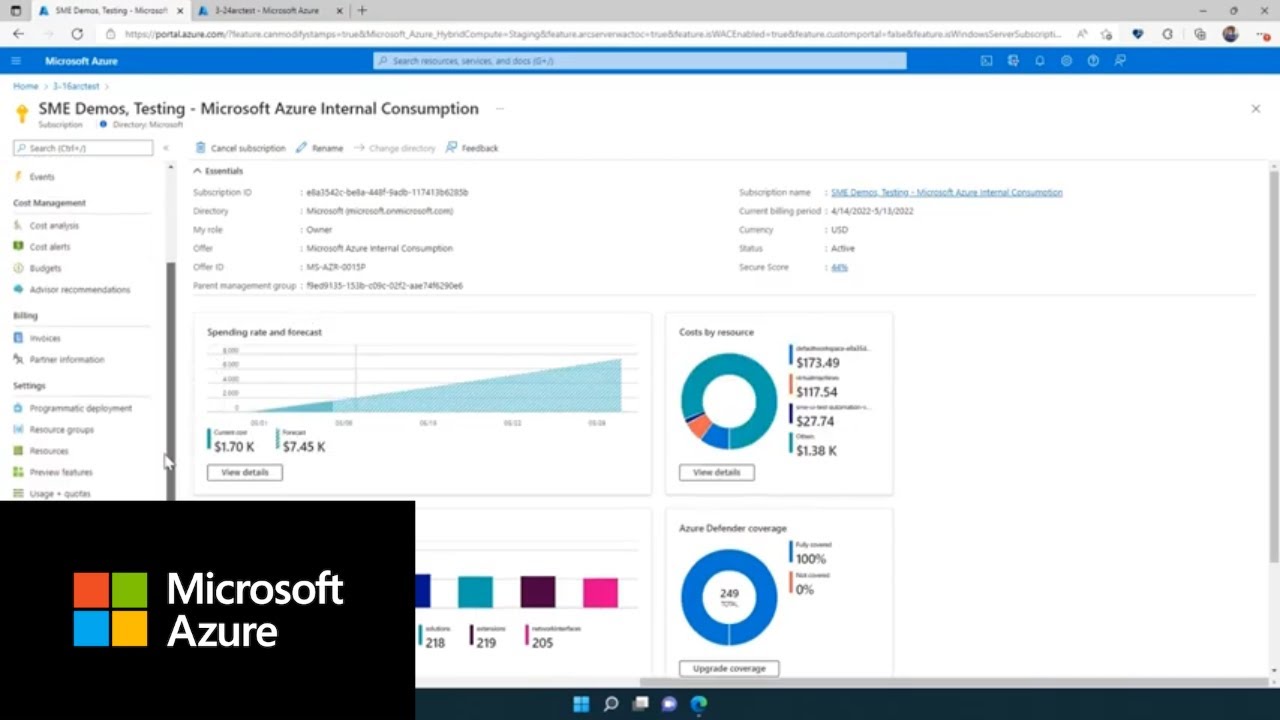Image resolution: width=1280 pixels, height=720 pixels.
Task: Open Cost analysis in side menu
Action: [x=54, y=226]
